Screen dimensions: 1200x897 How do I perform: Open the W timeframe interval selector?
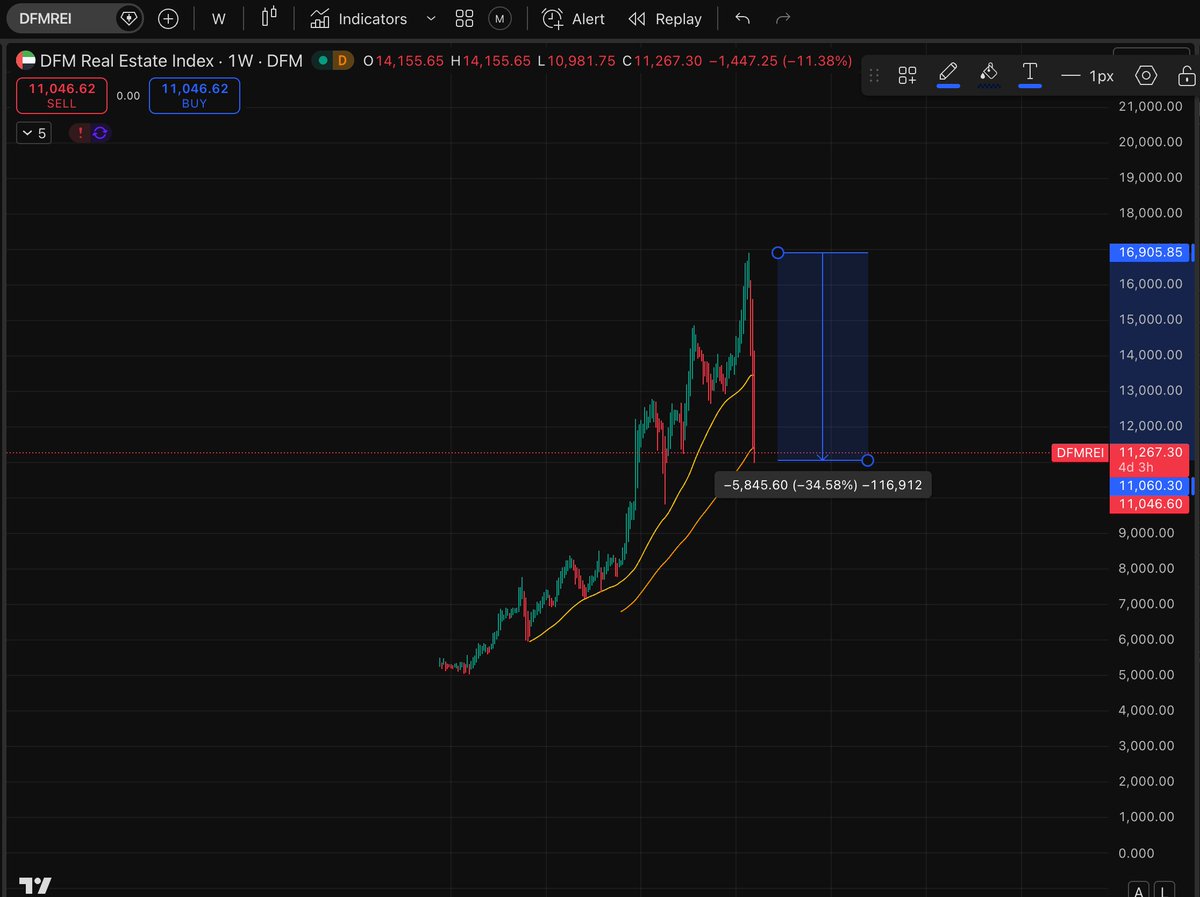tap(219, 19)
